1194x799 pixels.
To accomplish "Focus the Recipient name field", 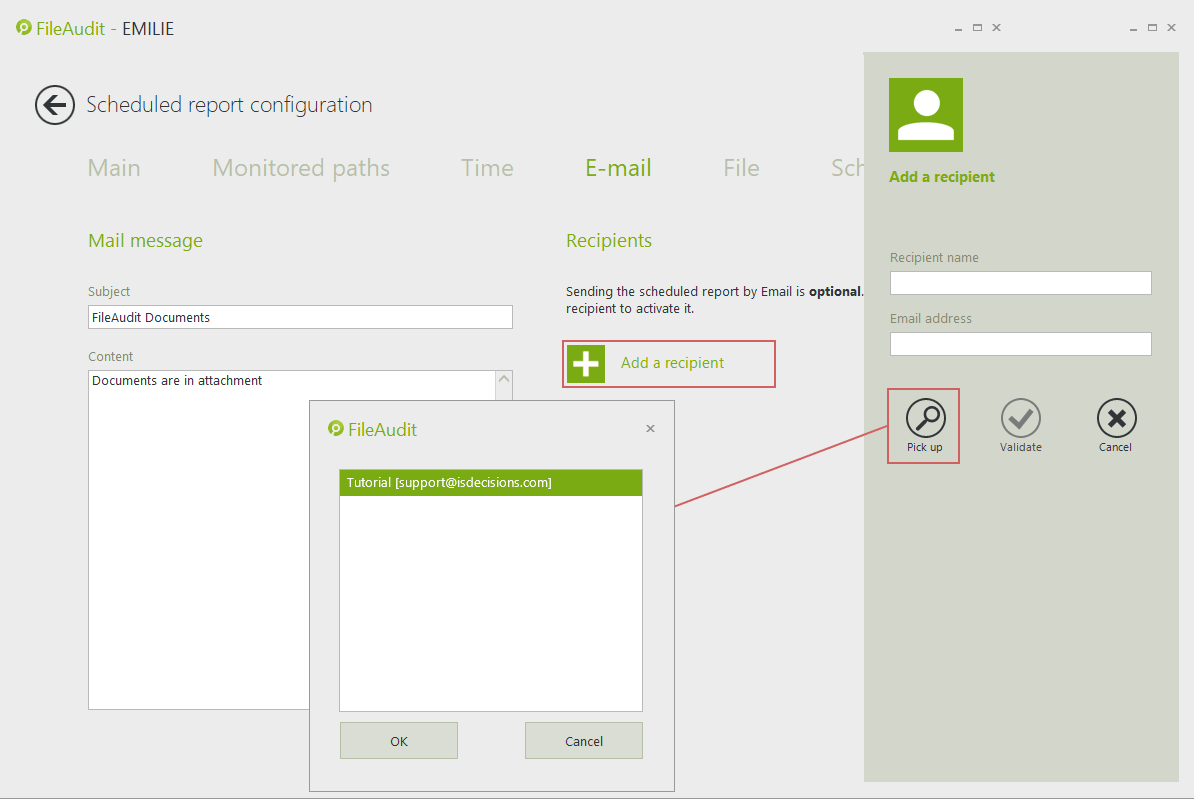I will click(x=1020, y=283).
